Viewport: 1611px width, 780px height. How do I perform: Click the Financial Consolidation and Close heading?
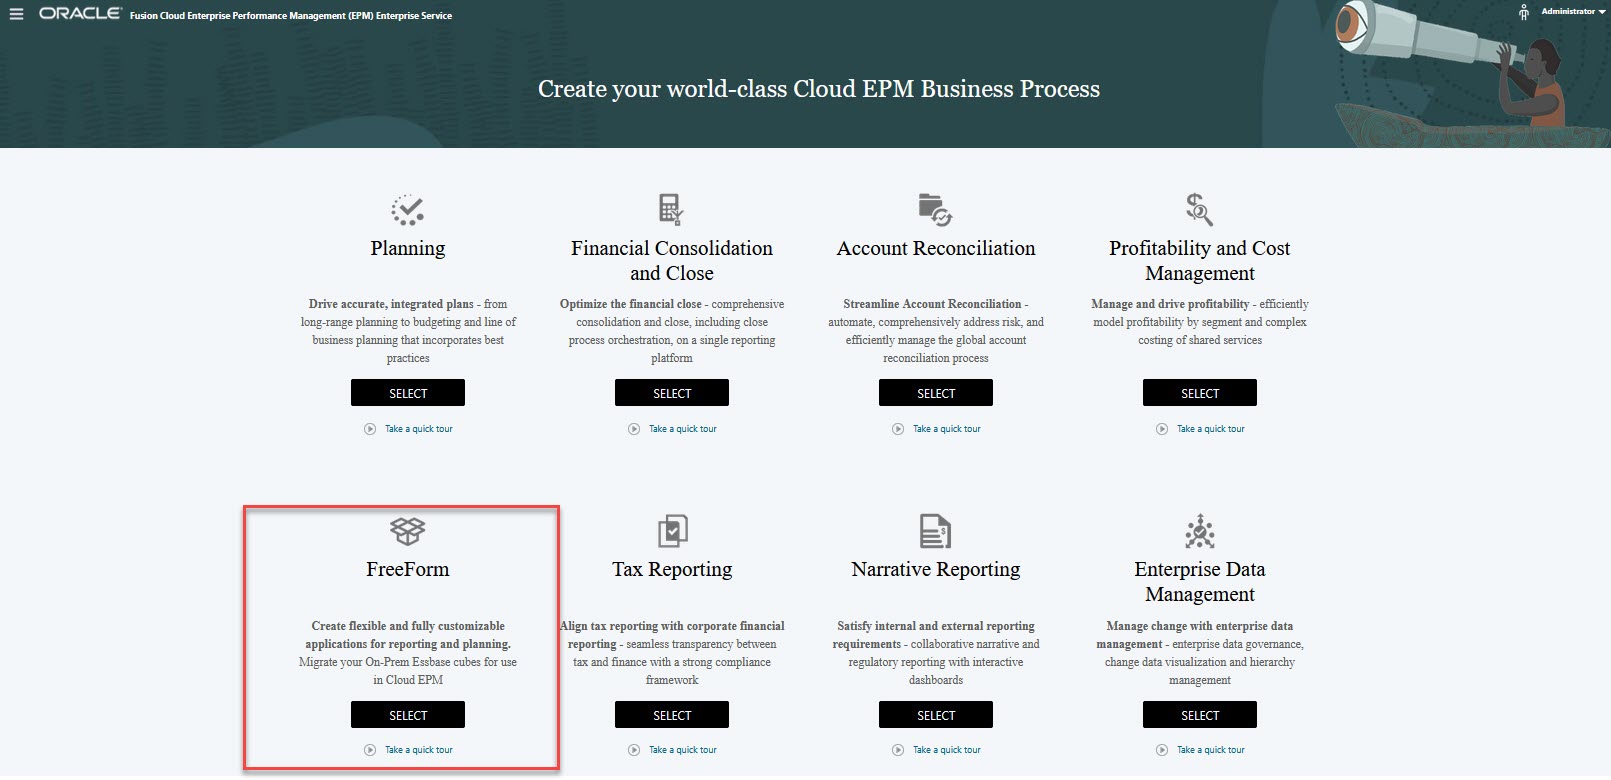coord(672,260)
